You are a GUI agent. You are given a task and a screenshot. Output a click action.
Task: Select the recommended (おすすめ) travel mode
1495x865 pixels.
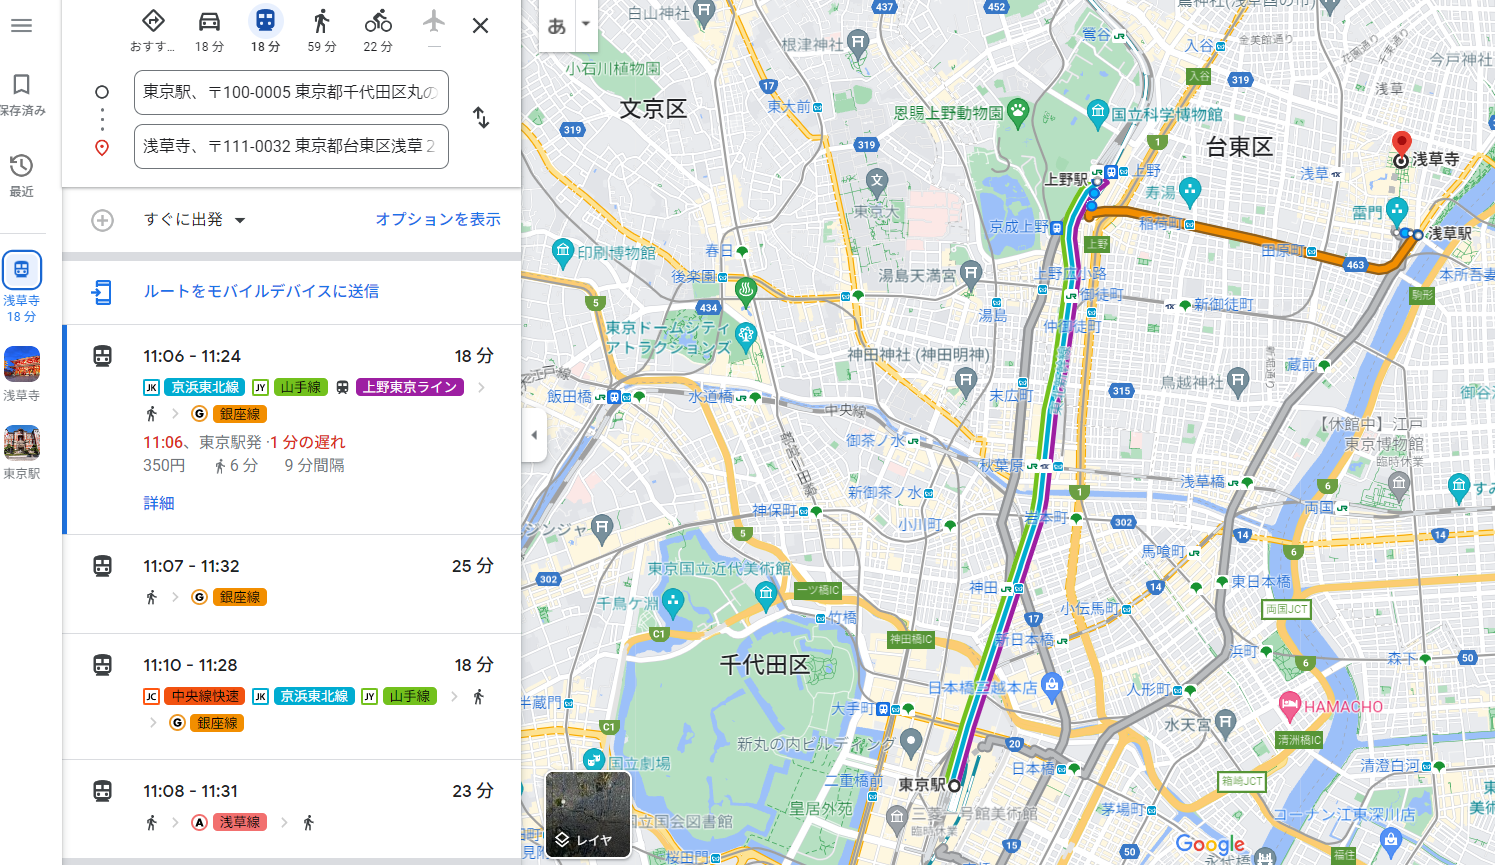153,30
